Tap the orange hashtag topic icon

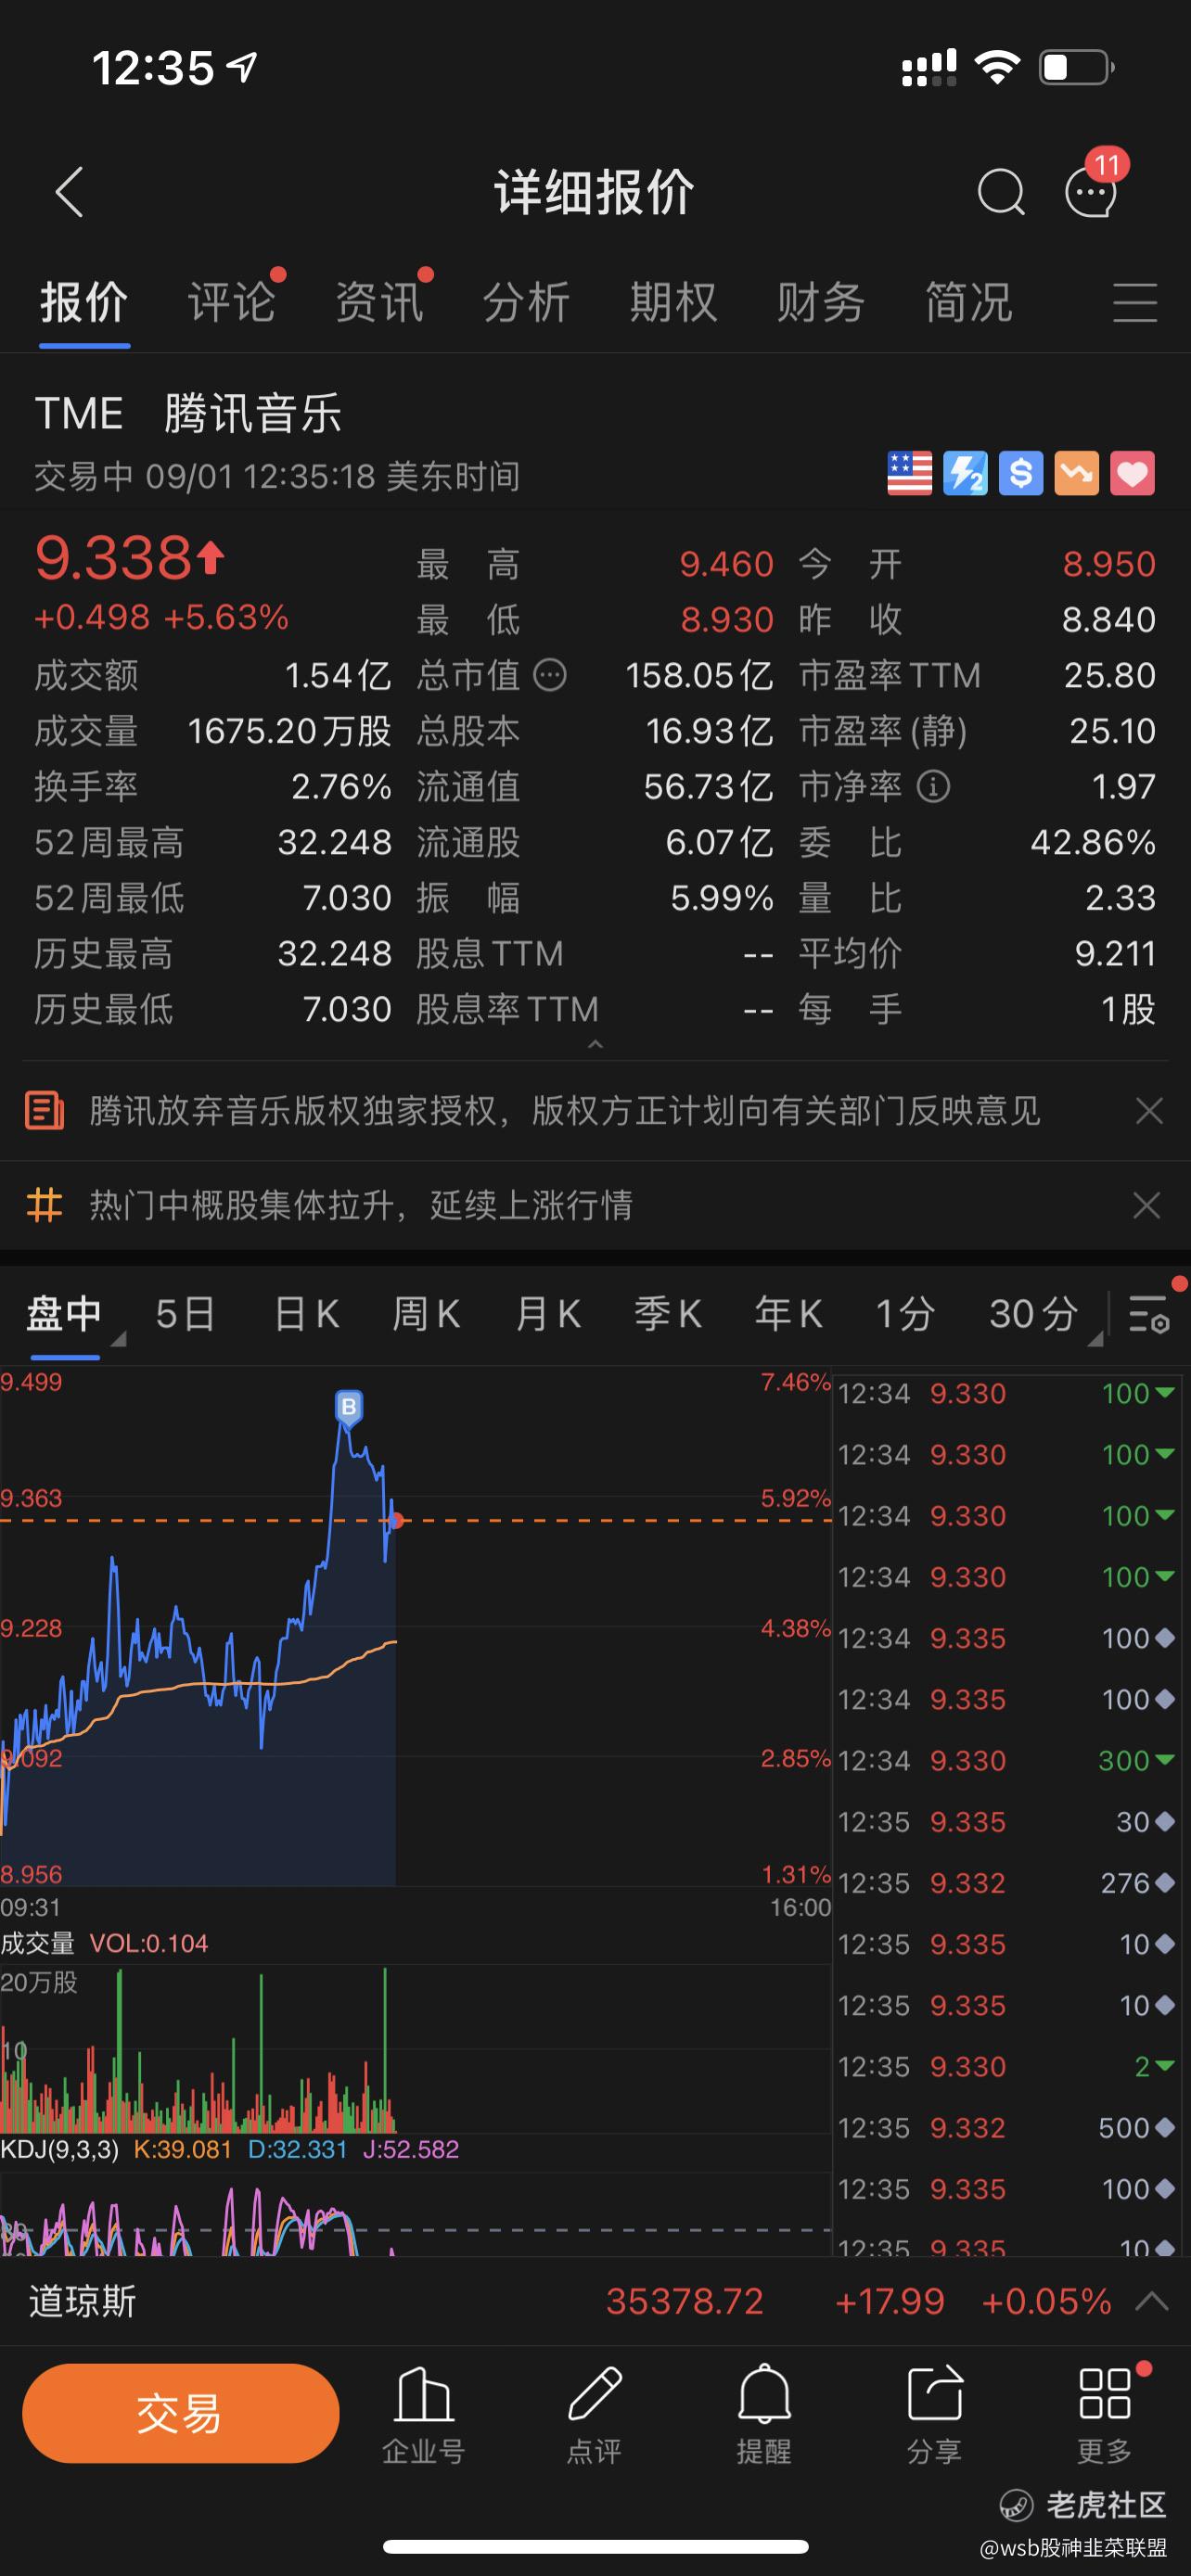pyautogui.click(x=44, y=1205)
